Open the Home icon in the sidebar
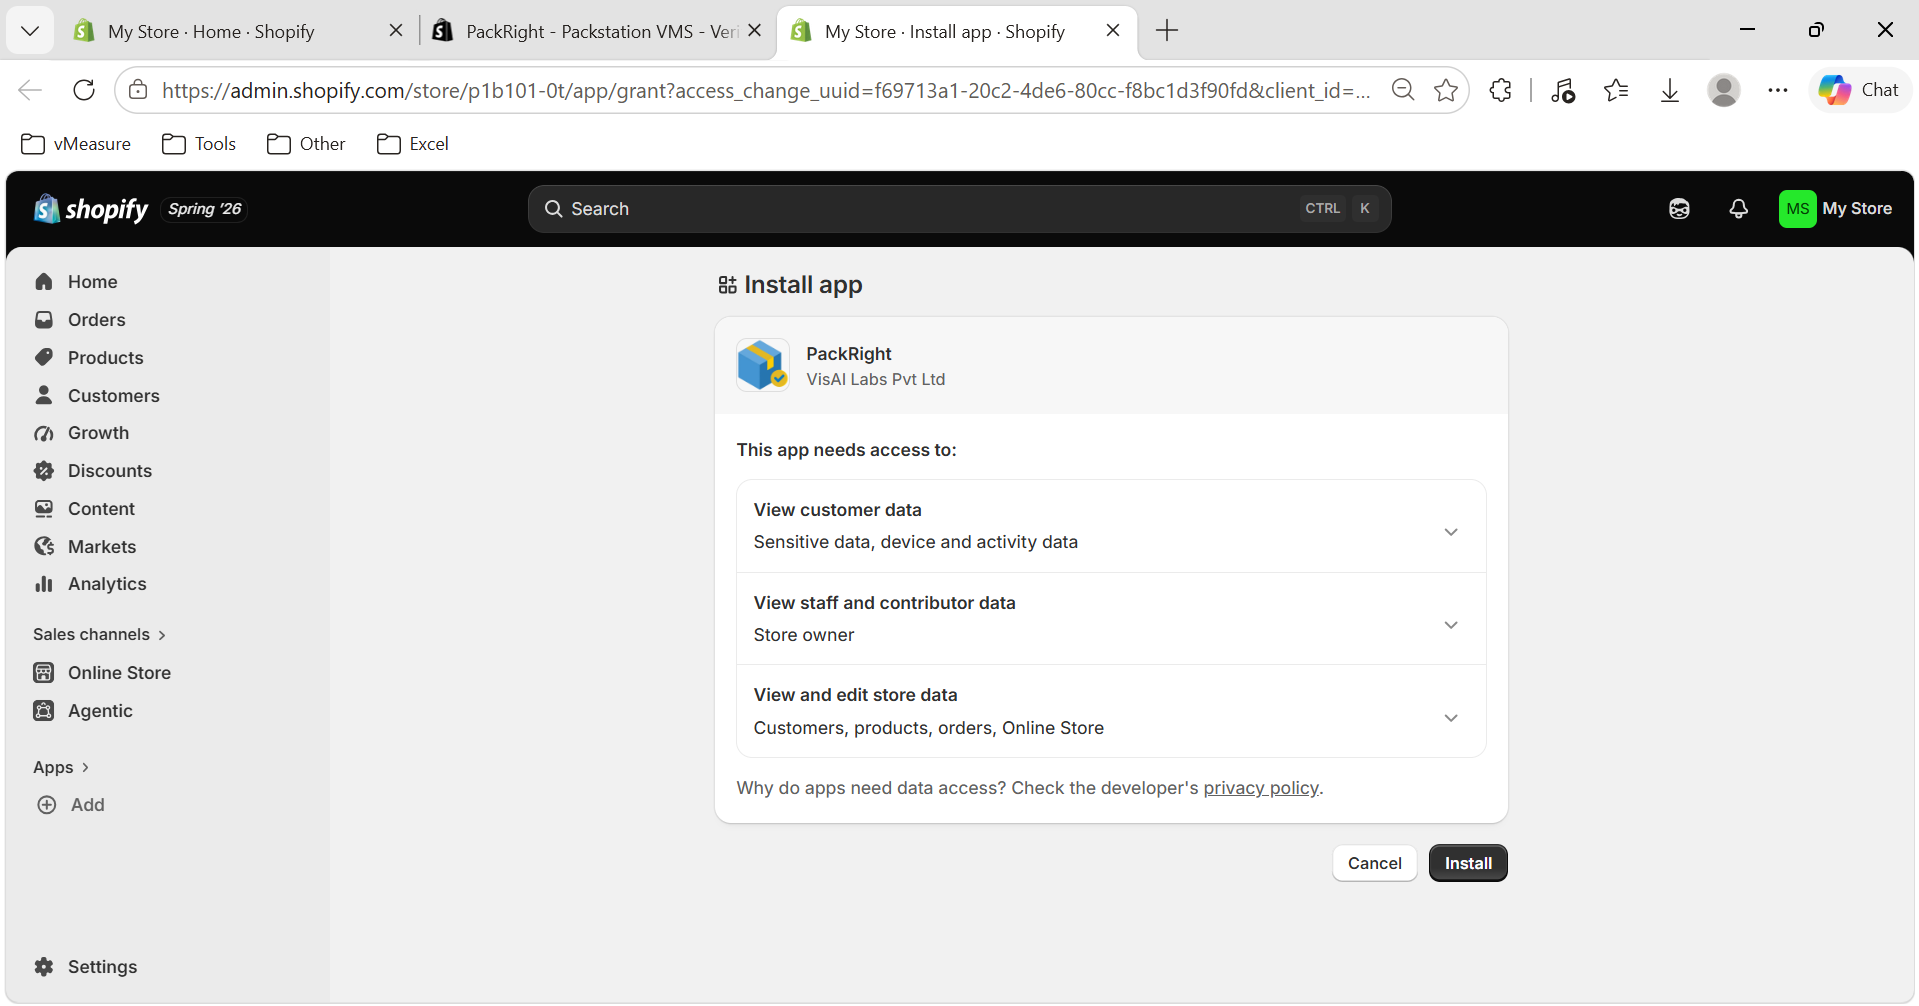1919x1006 pixels. pos(44,282)
